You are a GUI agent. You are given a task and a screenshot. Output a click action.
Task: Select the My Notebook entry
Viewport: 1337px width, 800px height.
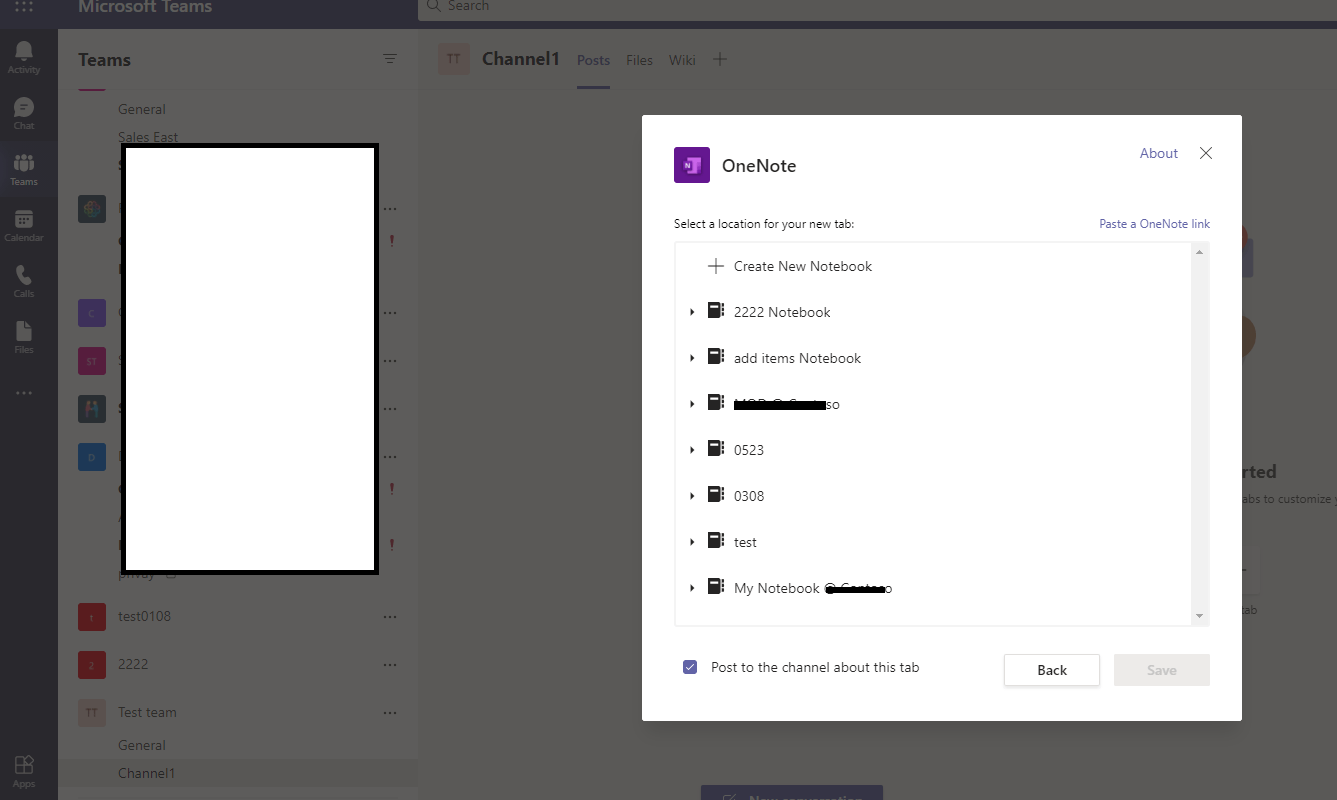point(813,588)
